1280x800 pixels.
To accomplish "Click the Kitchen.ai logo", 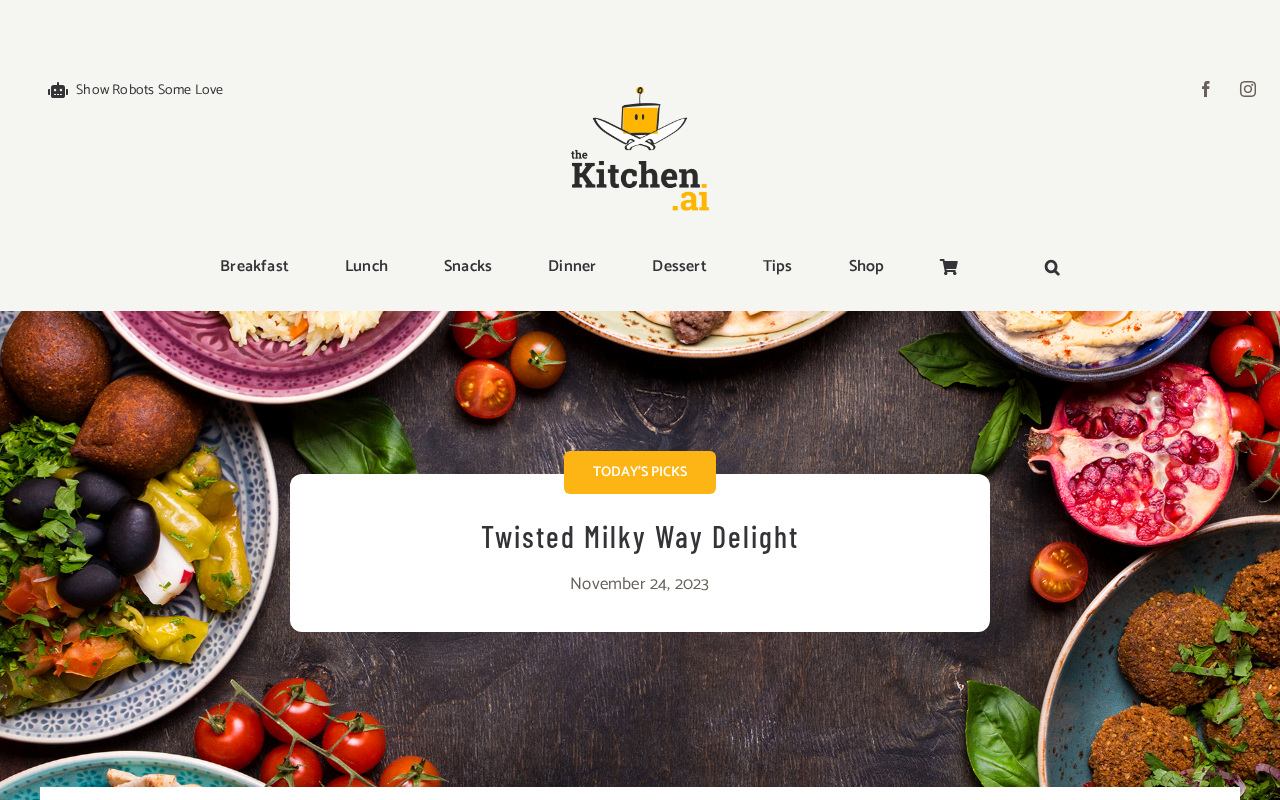I will [x=640, y=149].
